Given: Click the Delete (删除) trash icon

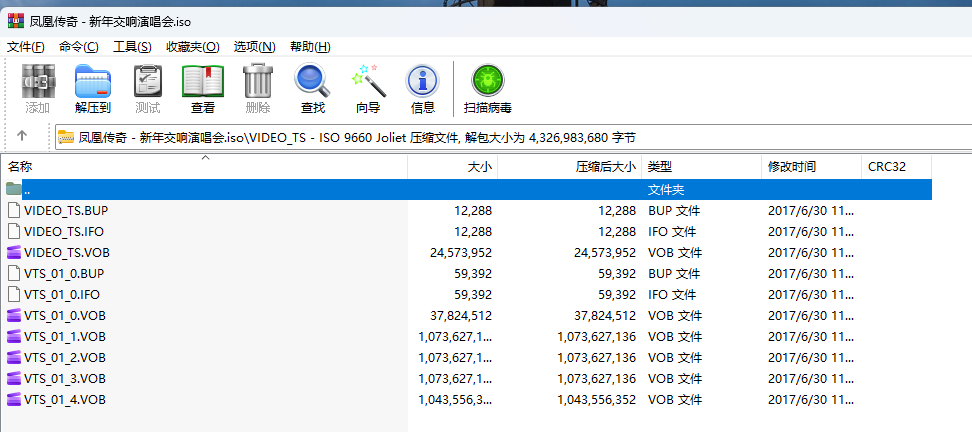Looking at the screenshot, I should click(258, 81).
